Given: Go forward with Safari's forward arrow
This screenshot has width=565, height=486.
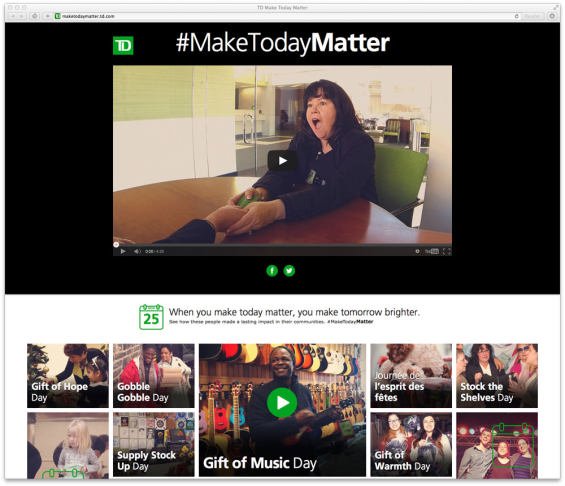Looking at the screenshot, I should [22, 16].
